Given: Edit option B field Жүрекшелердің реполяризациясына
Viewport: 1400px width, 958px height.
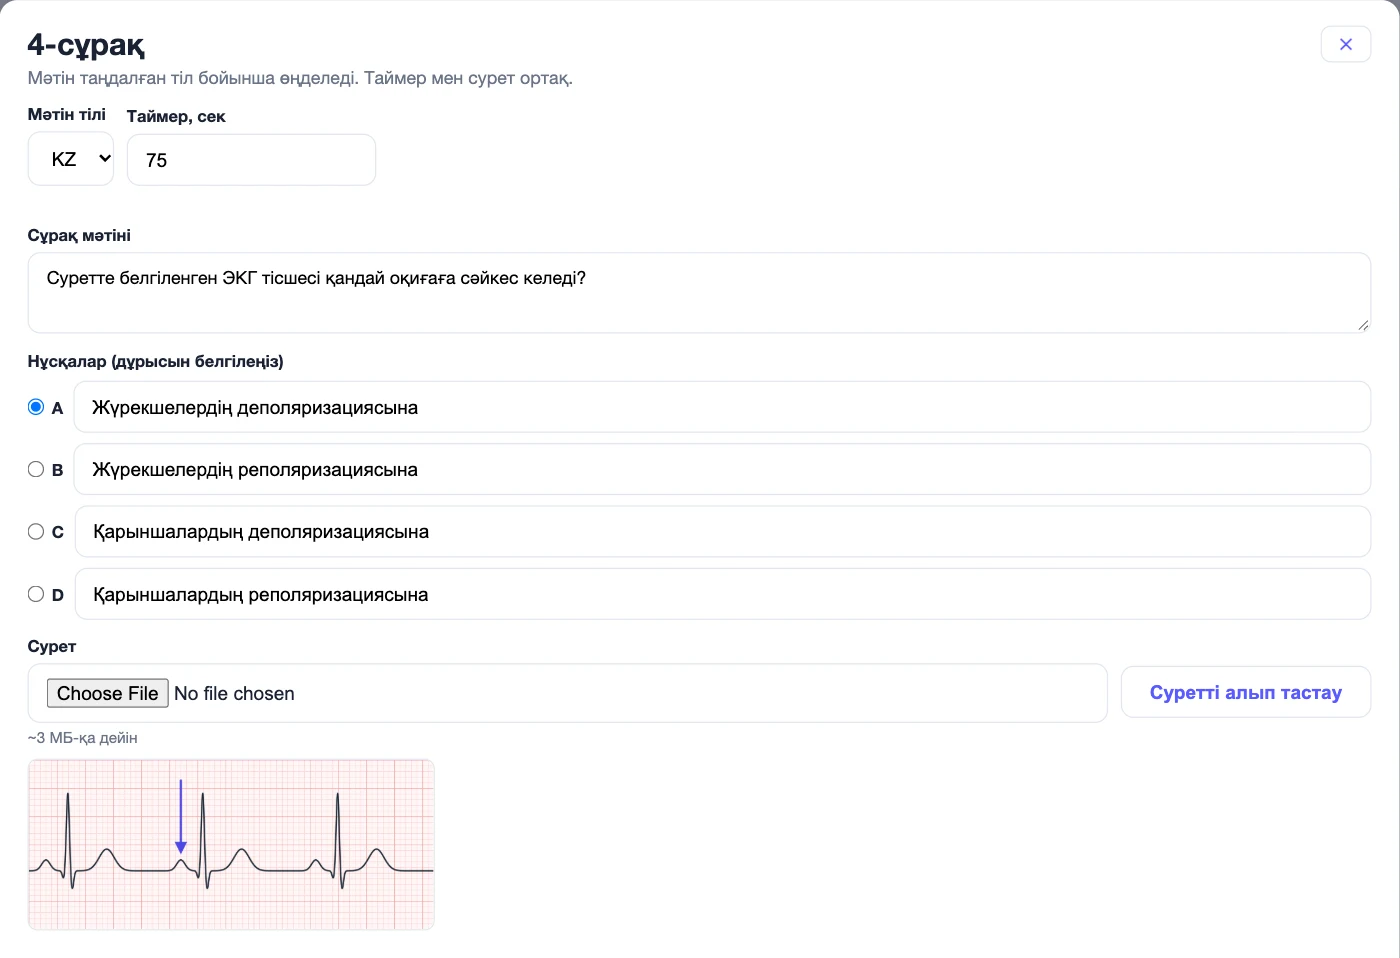Looking at the screenshot, I should [722, 469].
